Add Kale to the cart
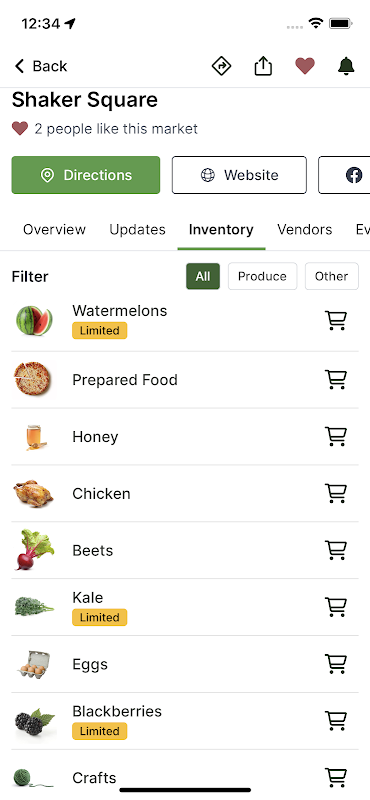The width and height of the screenshot is (370, 800). click(336, 607)
